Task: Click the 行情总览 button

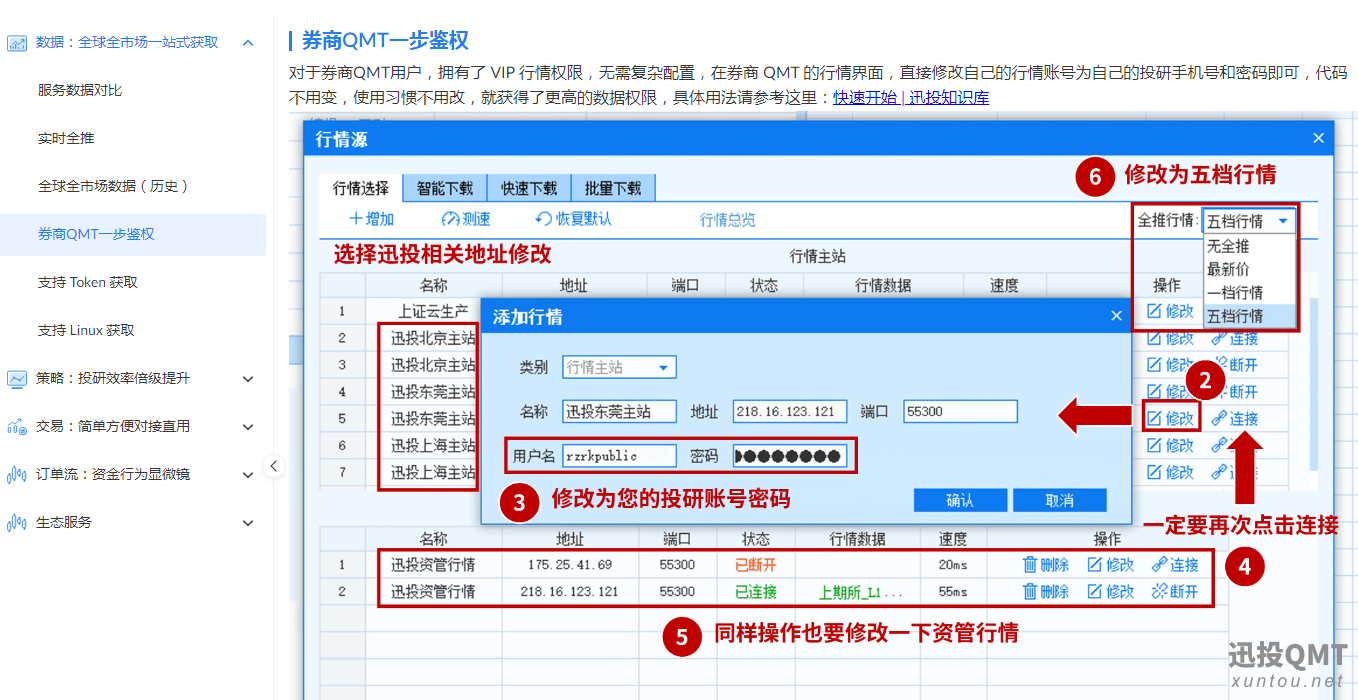Action: (728, 220)
